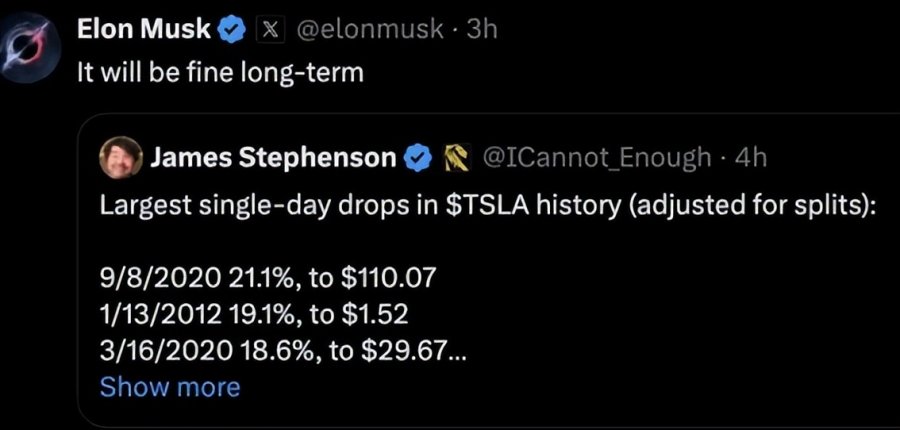
Task: Click the James Stephenson display name
Action: 272,158
